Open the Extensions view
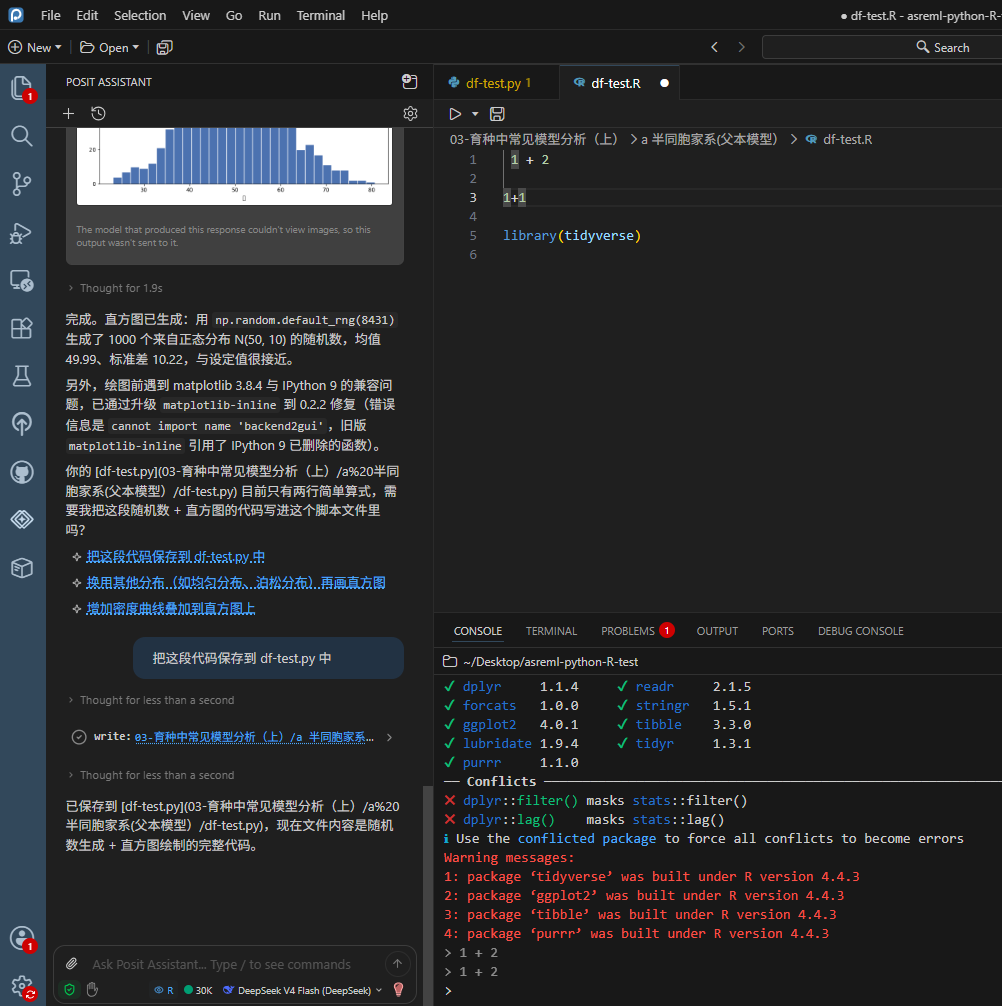Screen dimensions: 1002x1006 [x=22, y=328]
